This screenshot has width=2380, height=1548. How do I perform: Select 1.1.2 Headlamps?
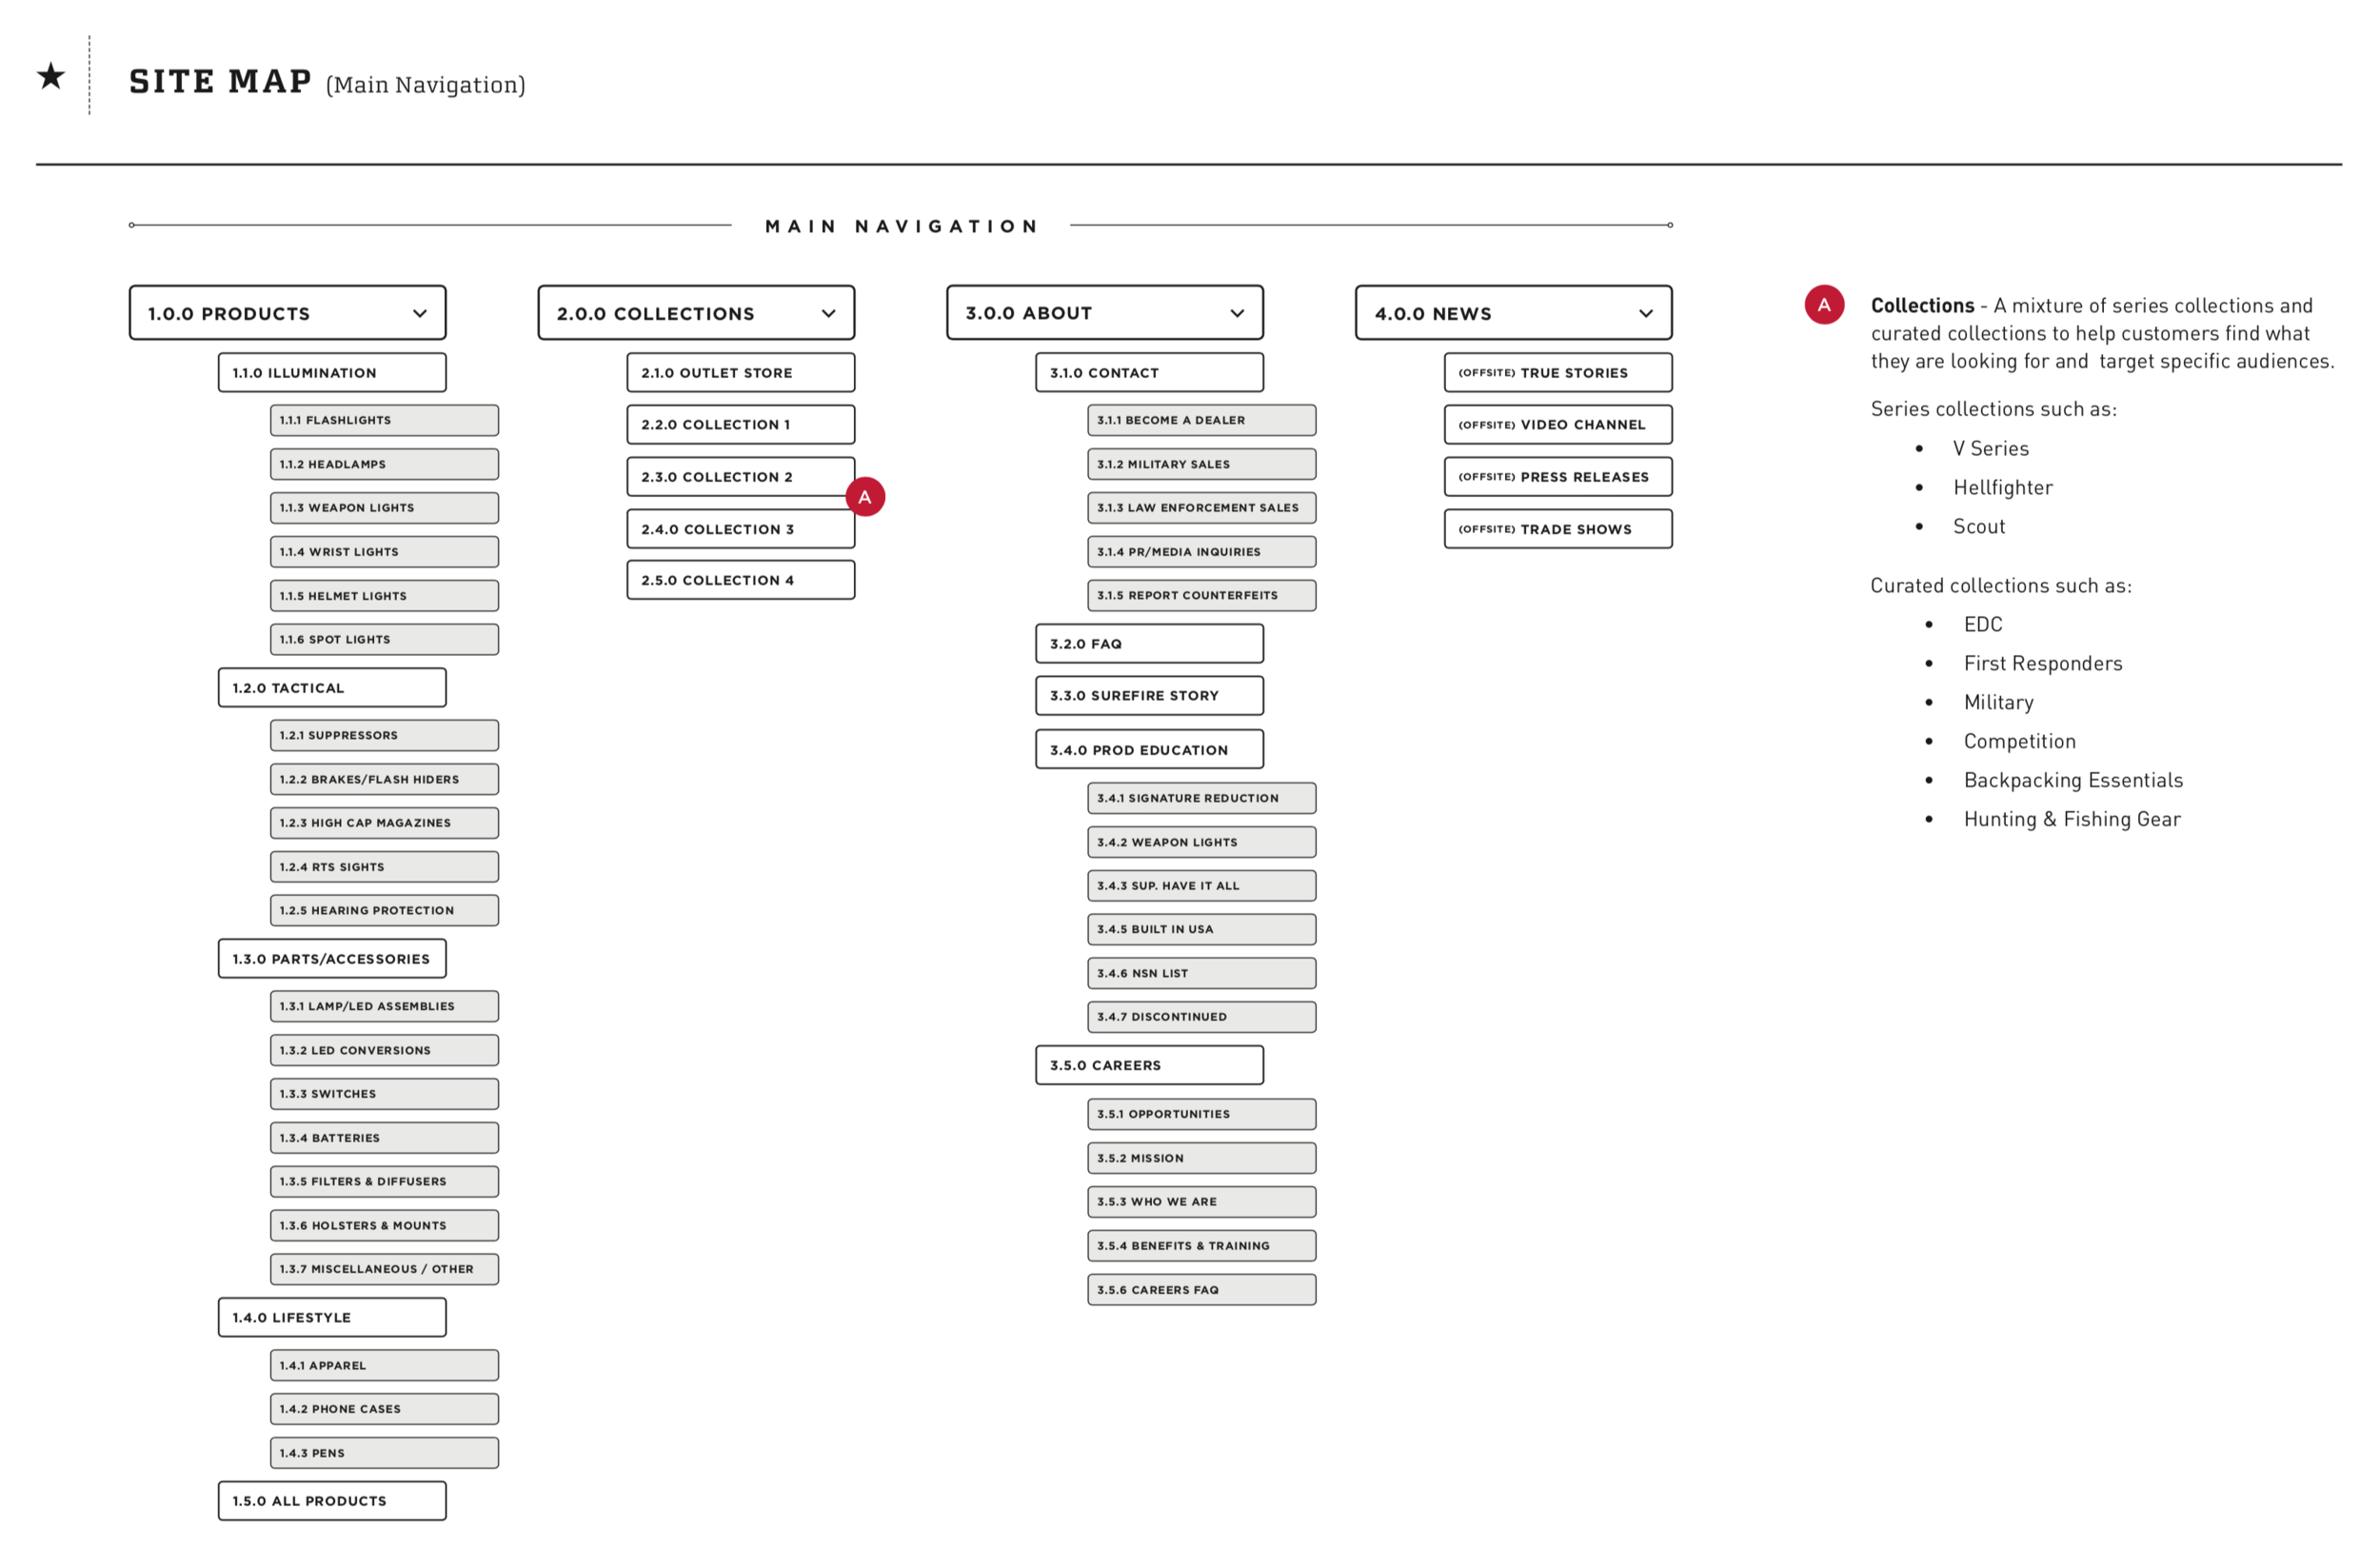384,464
